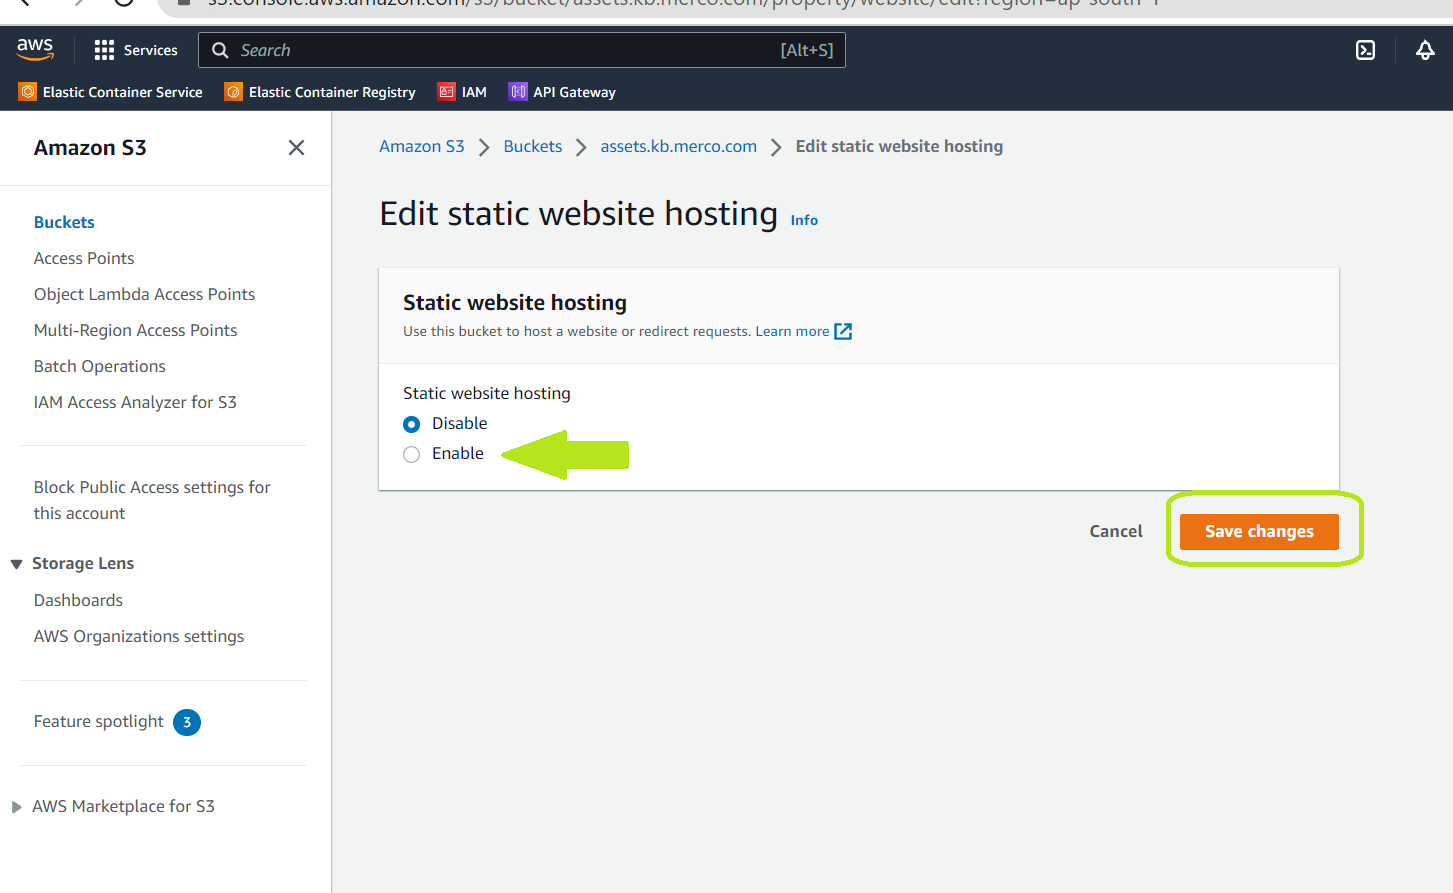Collapse the Storage Lens section
The image size is (1453, 893).
pos(16,564)
